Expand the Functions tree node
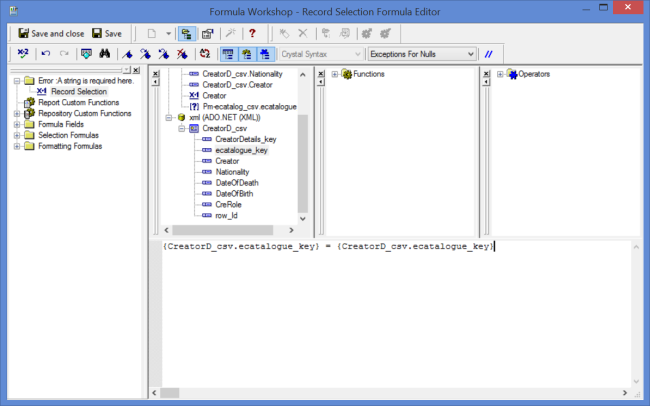This screenshot has width=650, height=406. (x=333, y=74)
